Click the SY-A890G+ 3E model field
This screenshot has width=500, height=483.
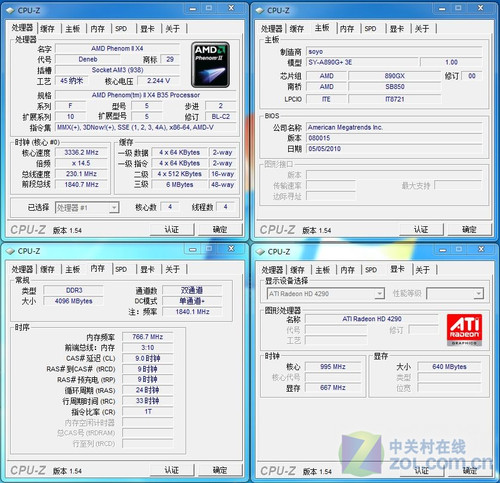(x=362, y=62)
